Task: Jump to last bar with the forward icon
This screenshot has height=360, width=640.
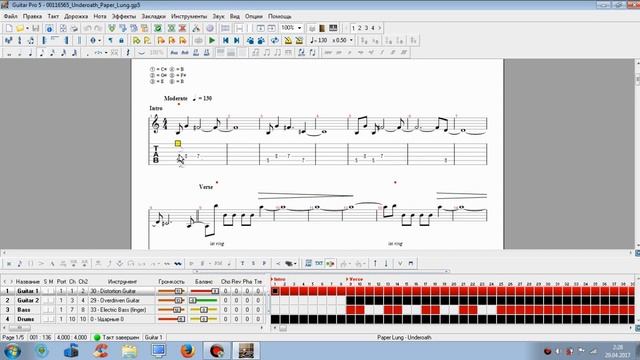Action: pyautogui.click(x=236, y=40)
